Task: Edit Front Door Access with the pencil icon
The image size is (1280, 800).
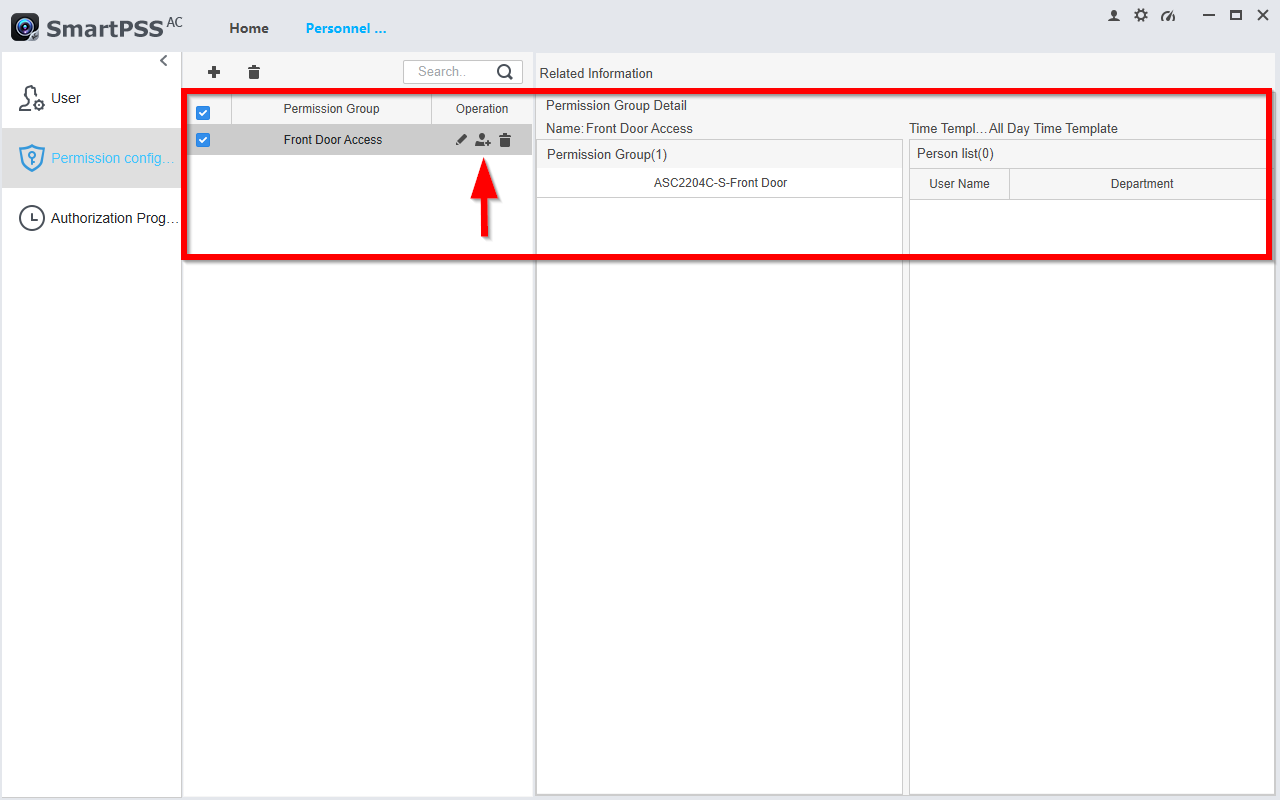Action: [x=461, y=140]
